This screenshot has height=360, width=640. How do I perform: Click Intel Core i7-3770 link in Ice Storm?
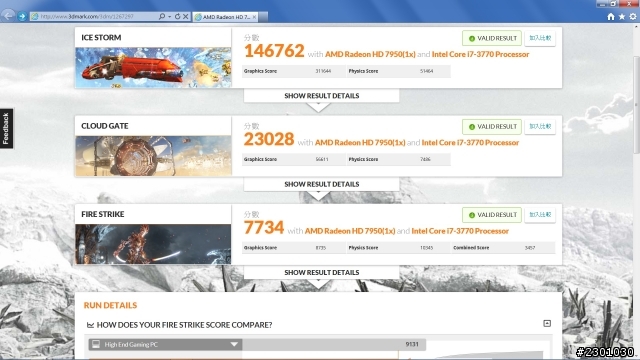tap(480, 54)
